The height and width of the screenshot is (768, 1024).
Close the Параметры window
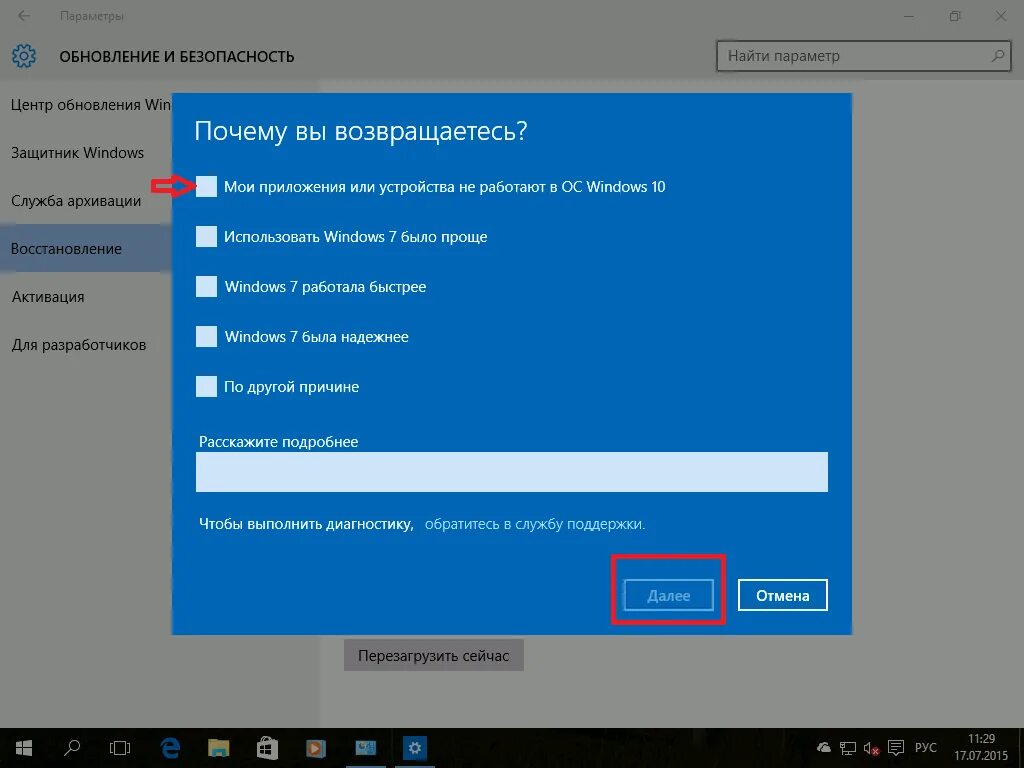coord(1000,16)
